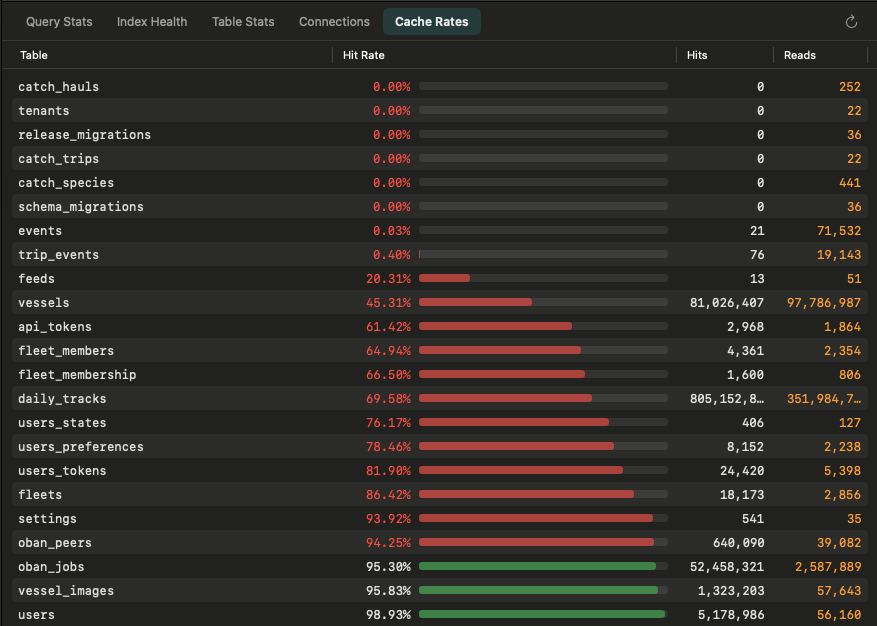
Task: Click the oban_peers table name
Action: [x=55, y=544]
